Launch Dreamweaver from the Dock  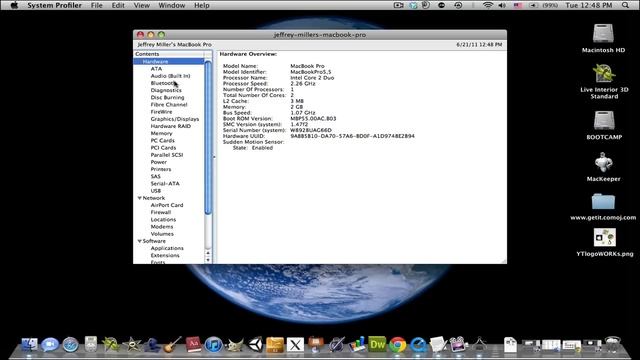(x=377, y=344)
